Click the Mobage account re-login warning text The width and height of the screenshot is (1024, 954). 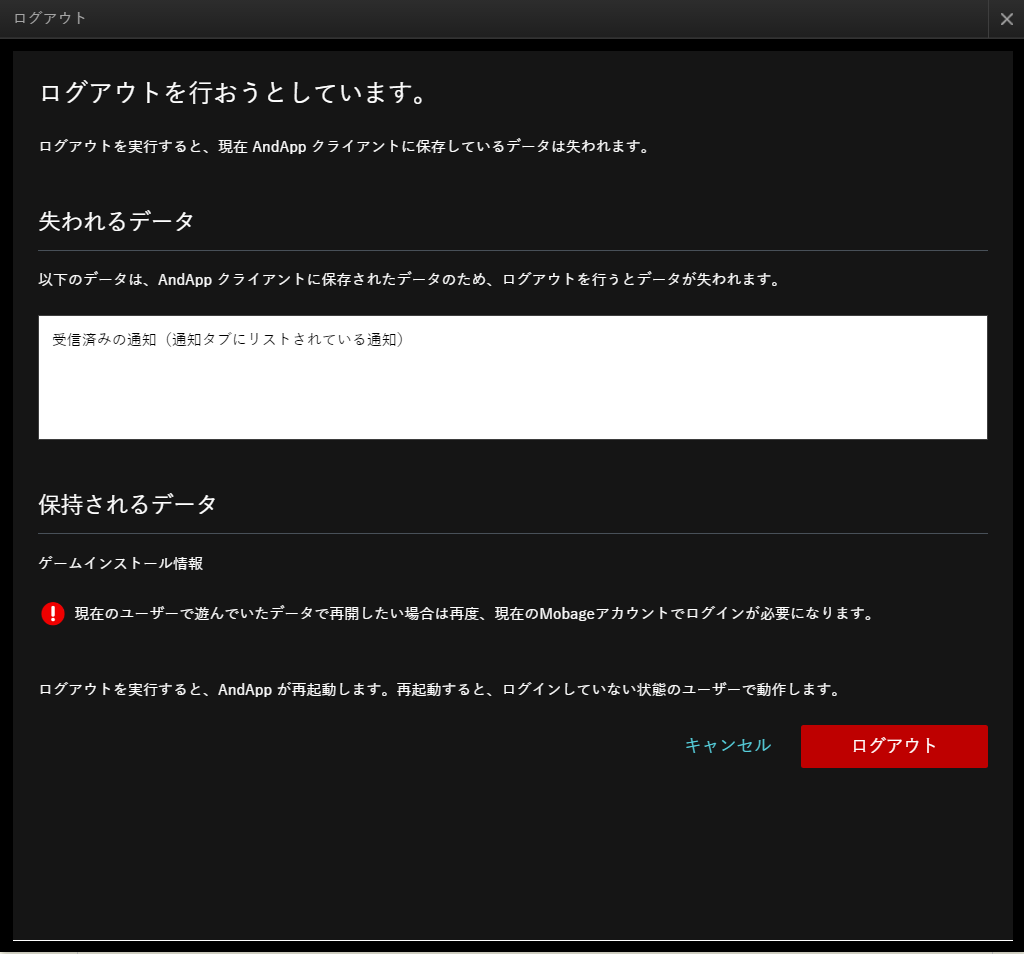pyautogui.click(x=474, y=613)
